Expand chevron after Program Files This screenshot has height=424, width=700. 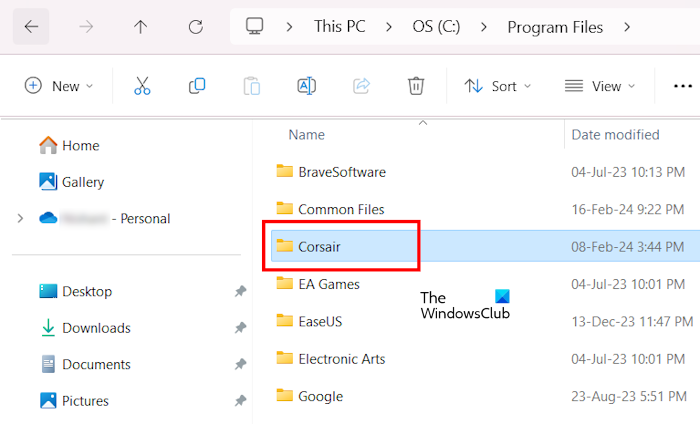click(627, 27)
